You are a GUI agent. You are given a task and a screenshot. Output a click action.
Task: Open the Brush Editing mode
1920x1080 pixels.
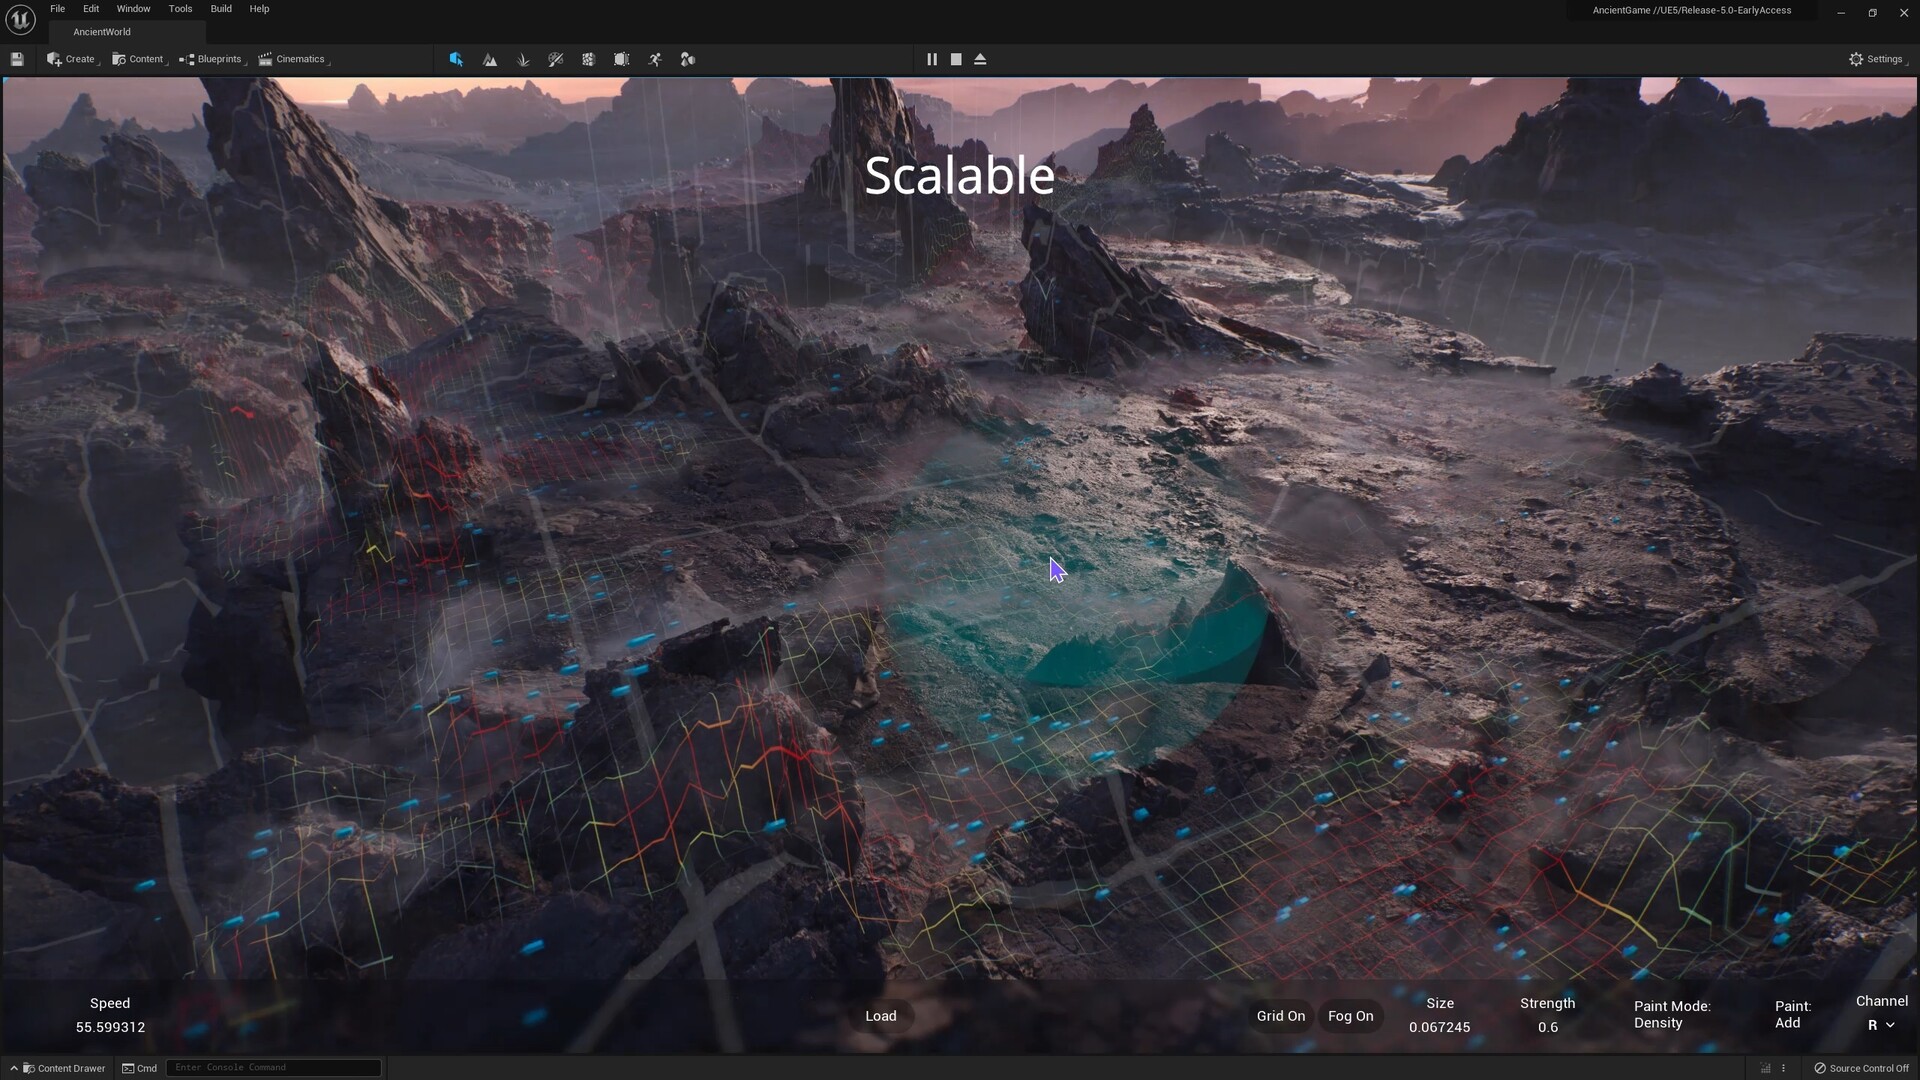click(621, 59)
